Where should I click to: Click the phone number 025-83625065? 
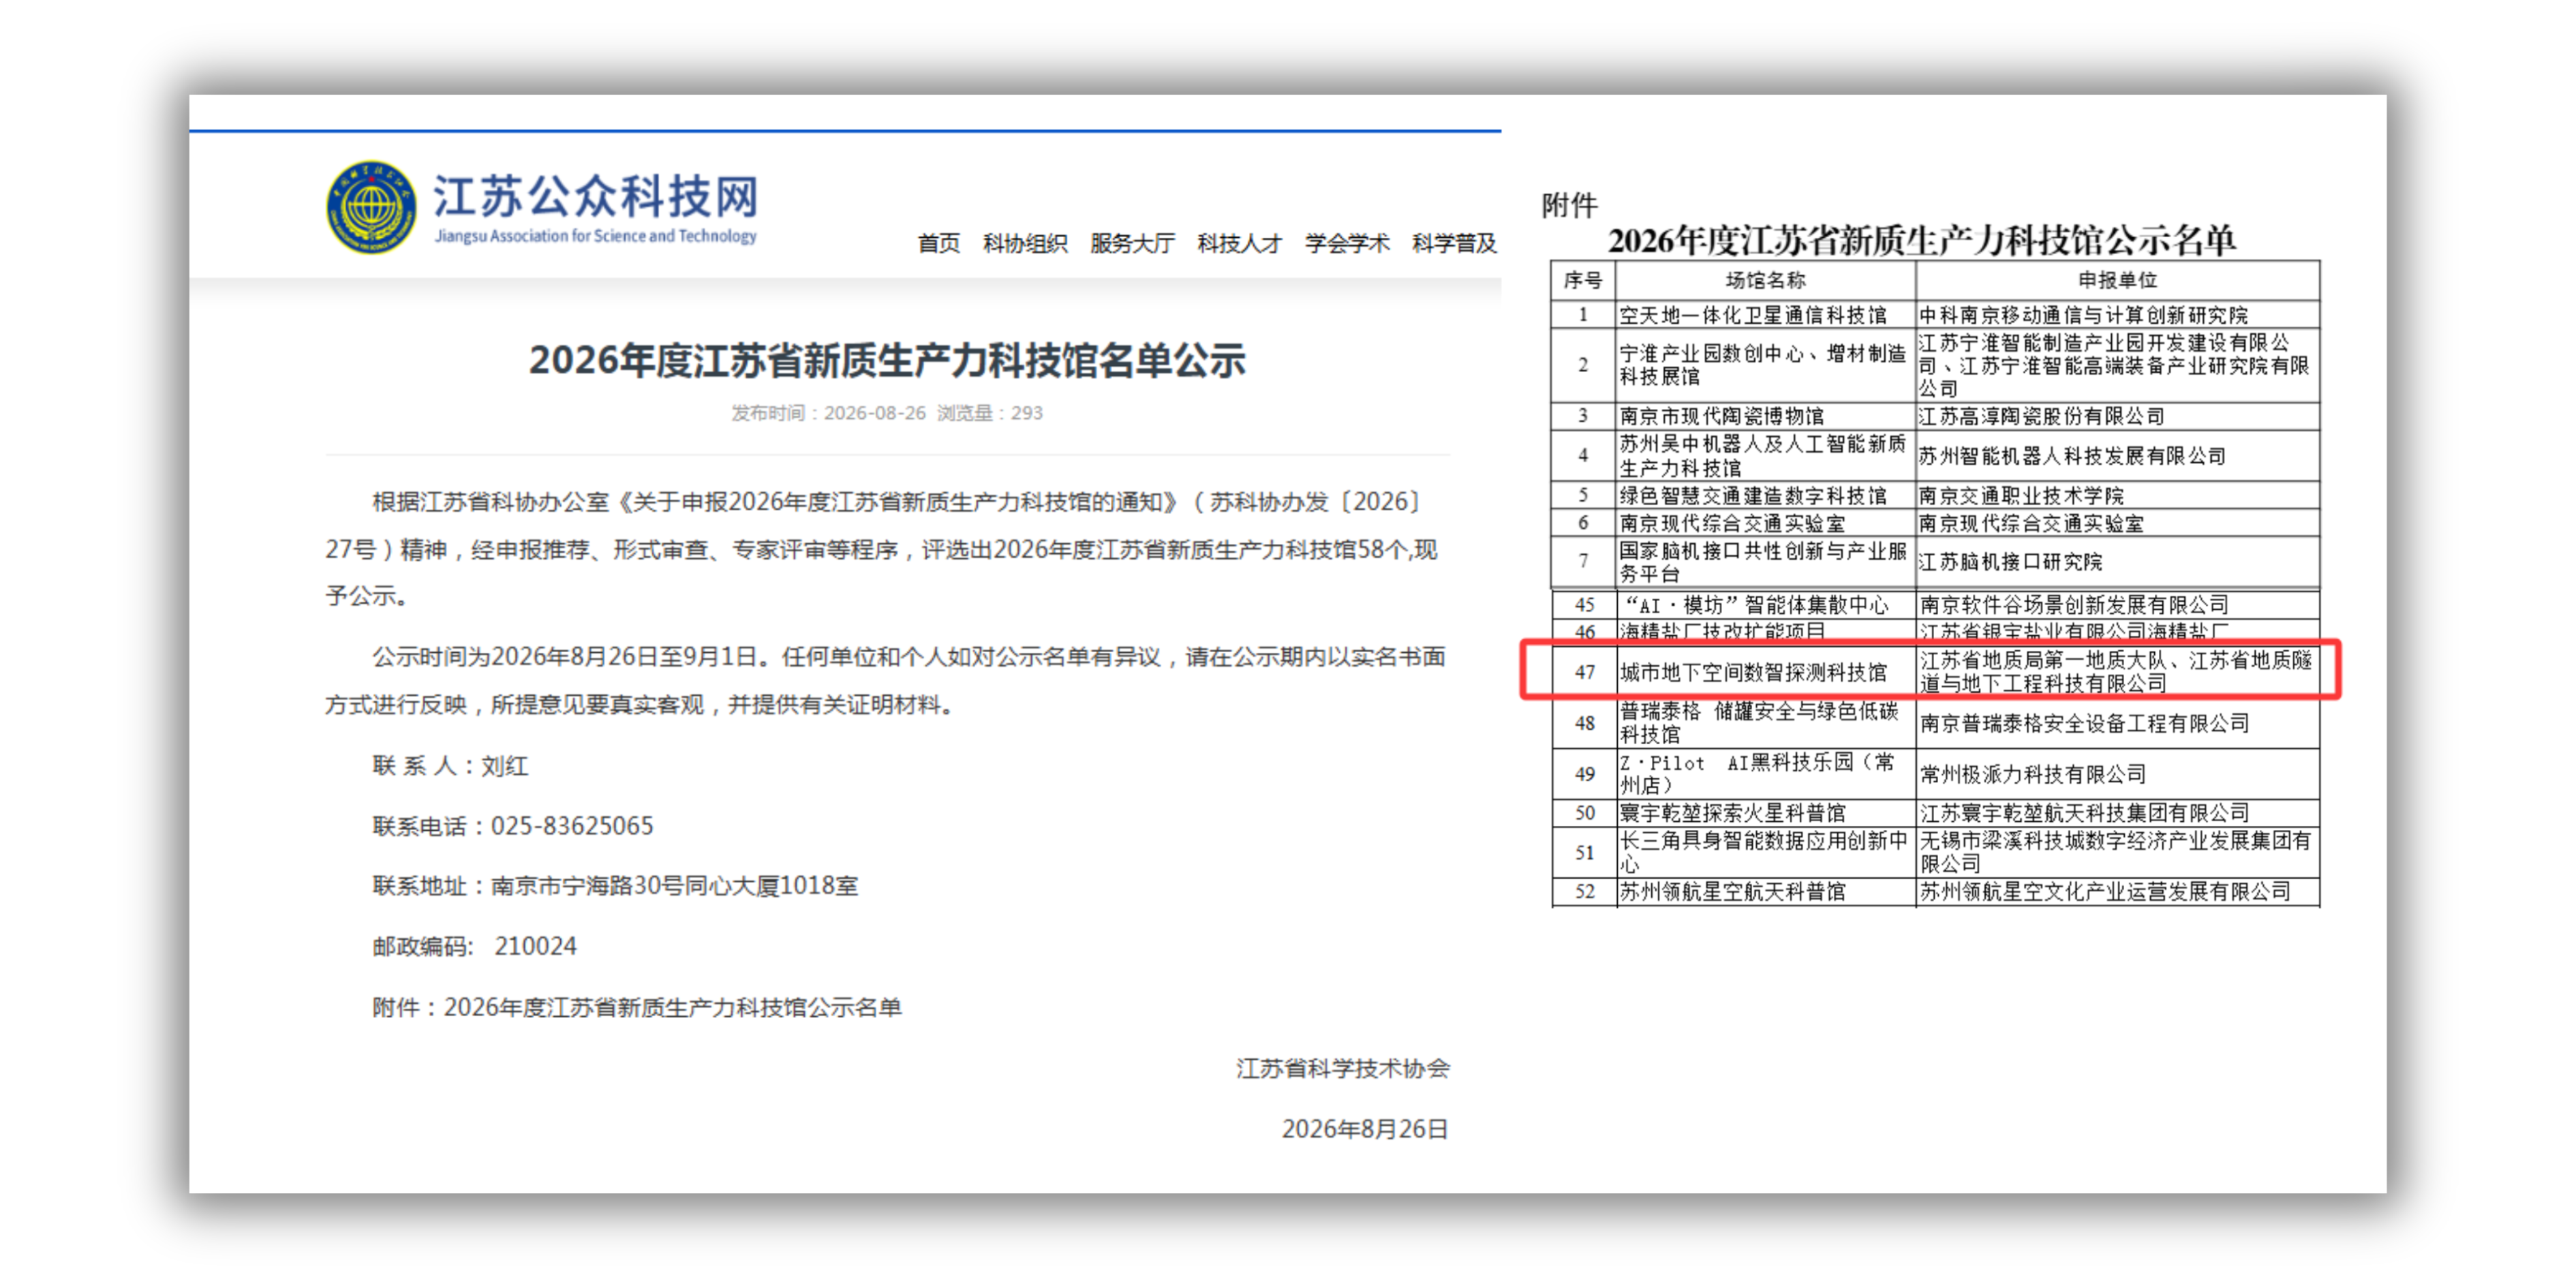[572, 826]
